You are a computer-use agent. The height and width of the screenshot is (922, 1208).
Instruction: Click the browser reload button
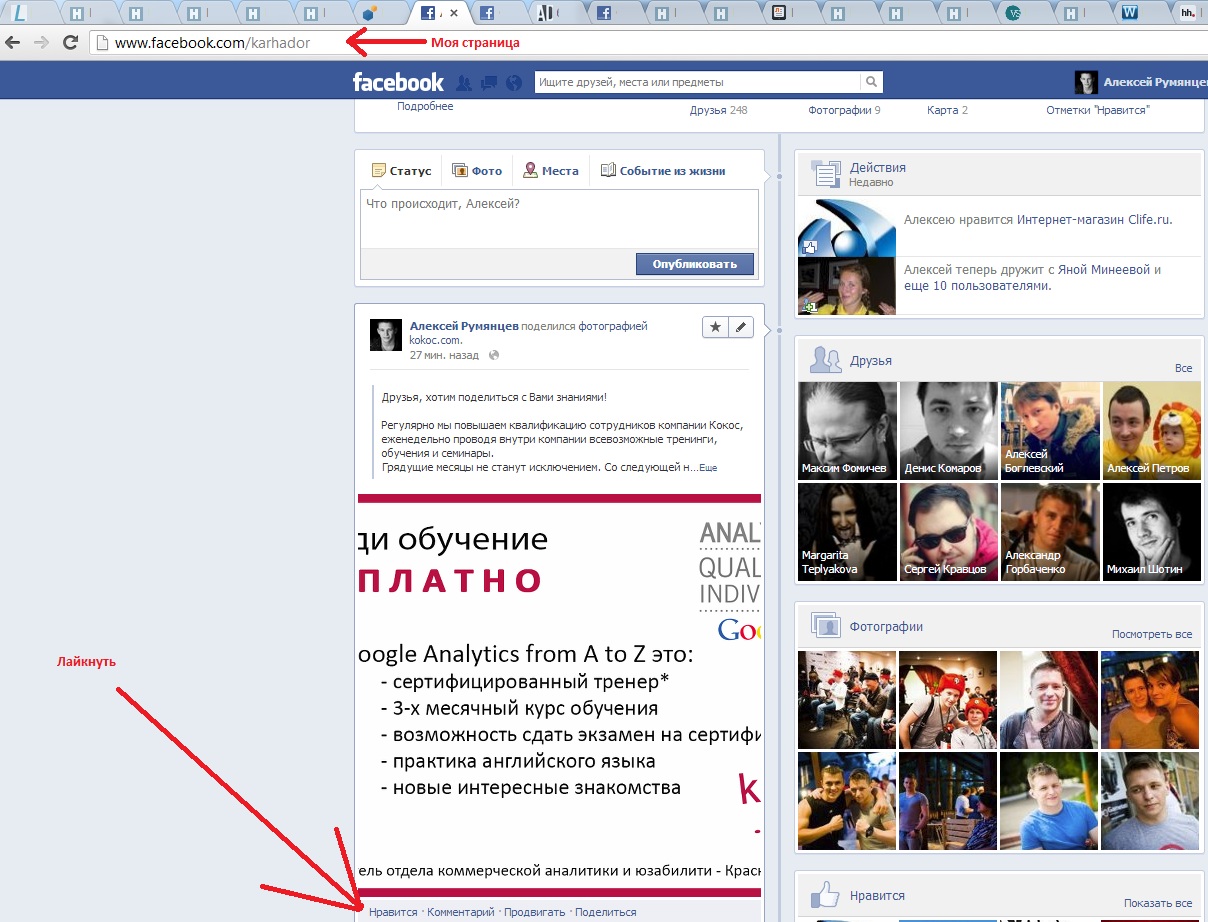(70, 42)
